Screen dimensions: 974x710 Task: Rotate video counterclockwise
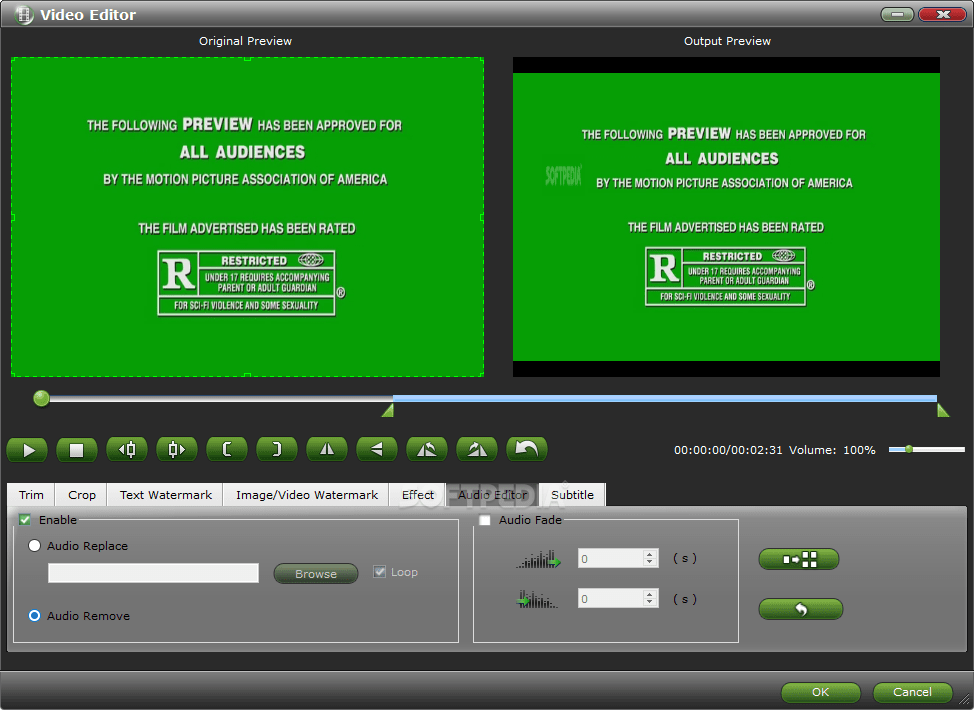click(x=427, y=449)
